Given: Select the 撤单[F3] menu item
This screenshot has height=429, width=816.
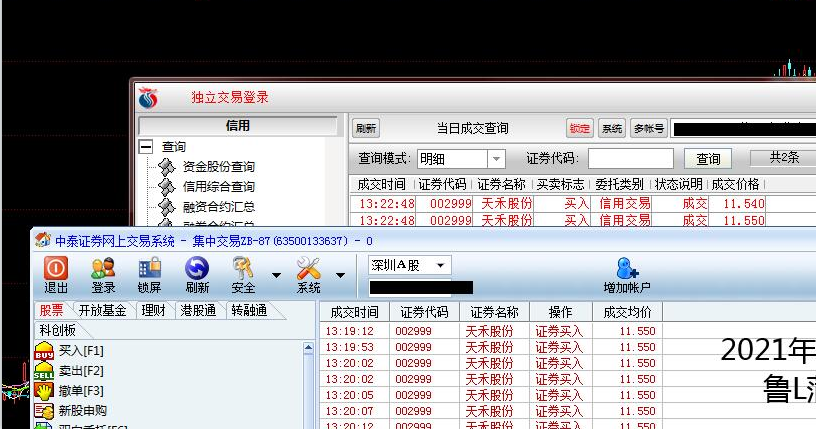Looking at the screenshot, I should tap(81, 390).
